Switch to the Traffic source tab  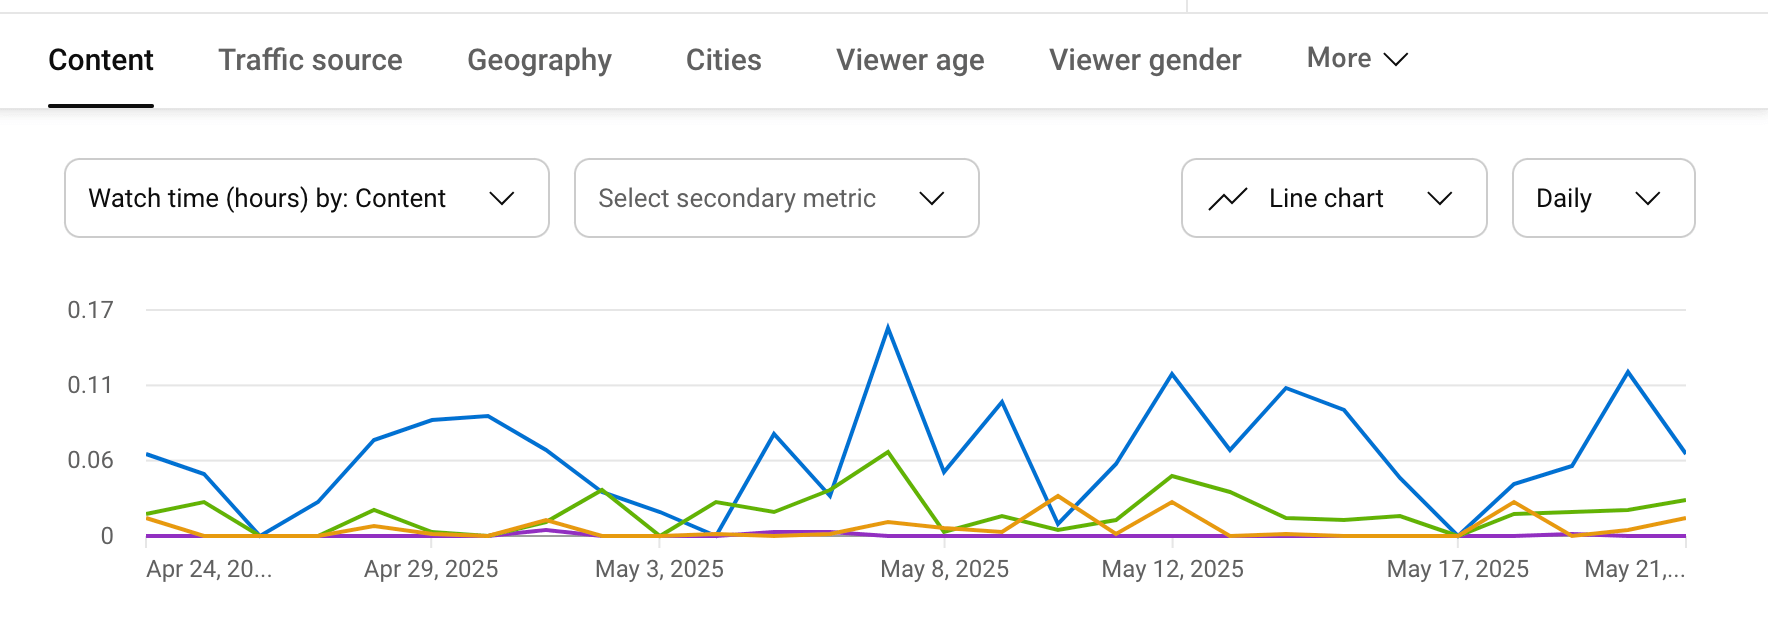pyautogui.click(x=310, y=60)
